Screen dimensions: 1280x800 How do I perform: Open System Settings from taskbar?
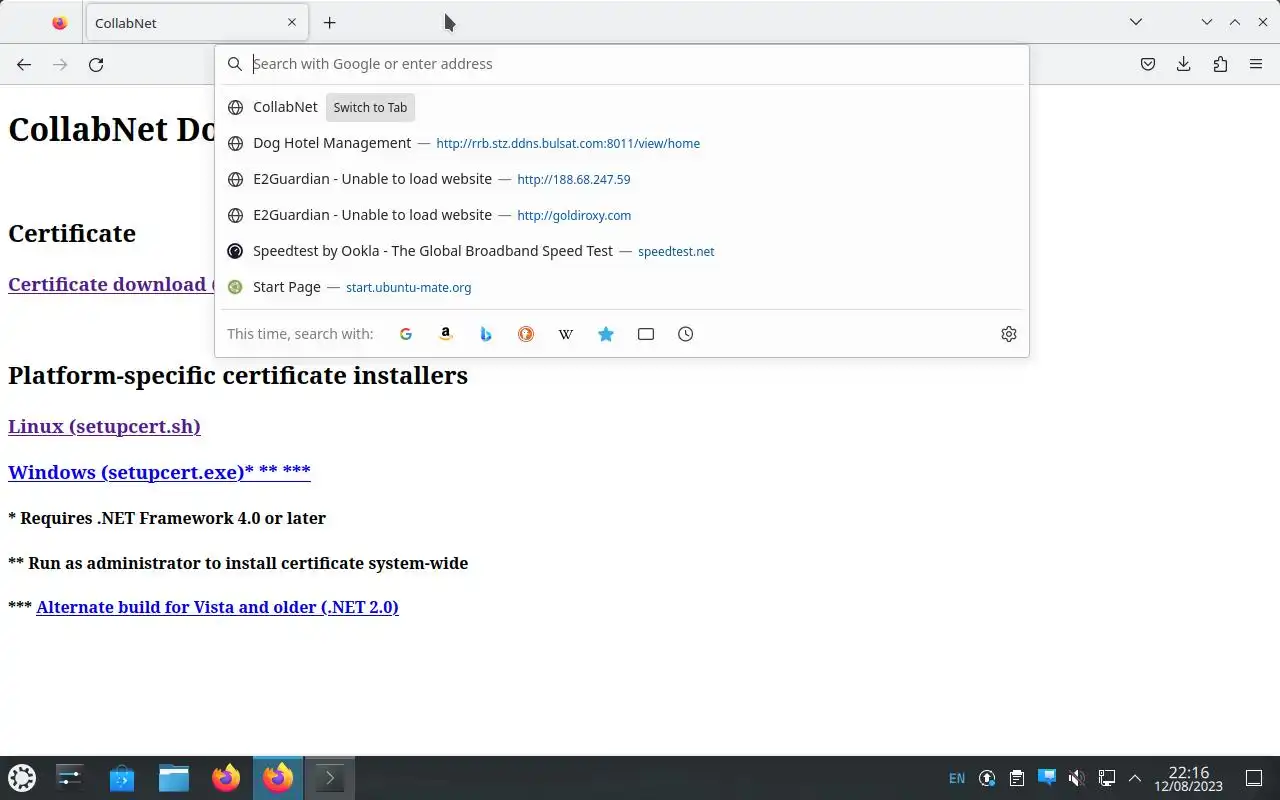[x=70, y=778]
